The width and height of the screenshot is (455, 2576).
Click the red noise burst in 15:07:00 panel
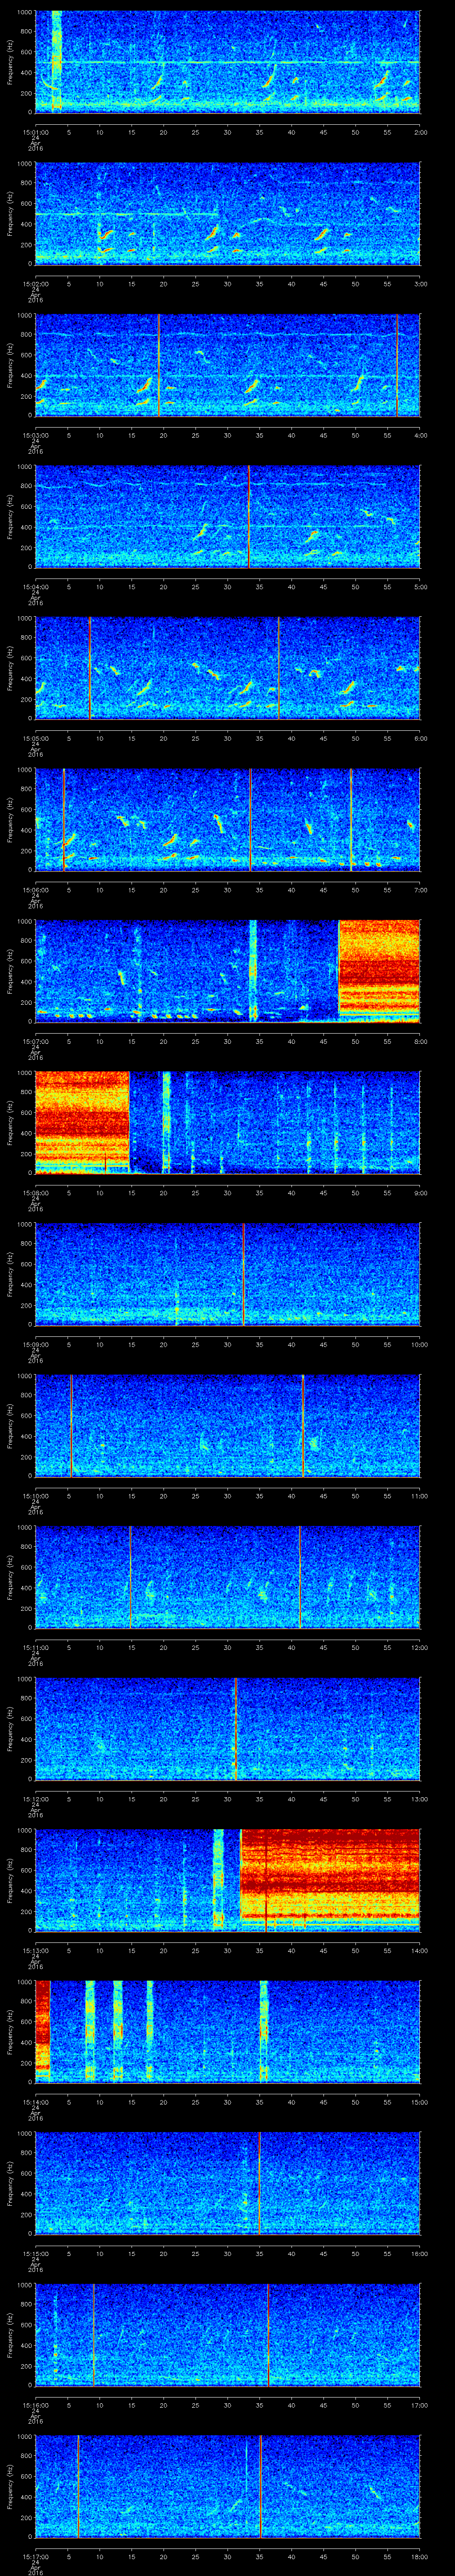[x=379, y=971]
